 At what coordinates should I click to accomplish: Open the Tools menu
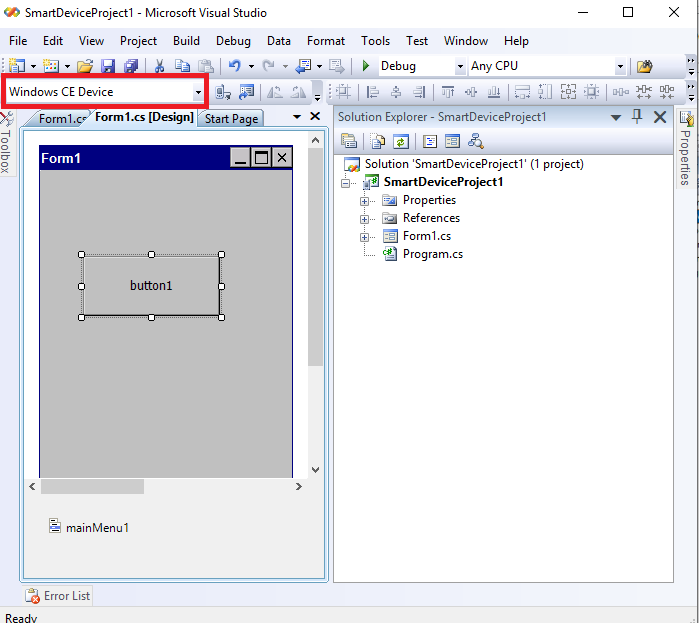(x=375, y=41)
